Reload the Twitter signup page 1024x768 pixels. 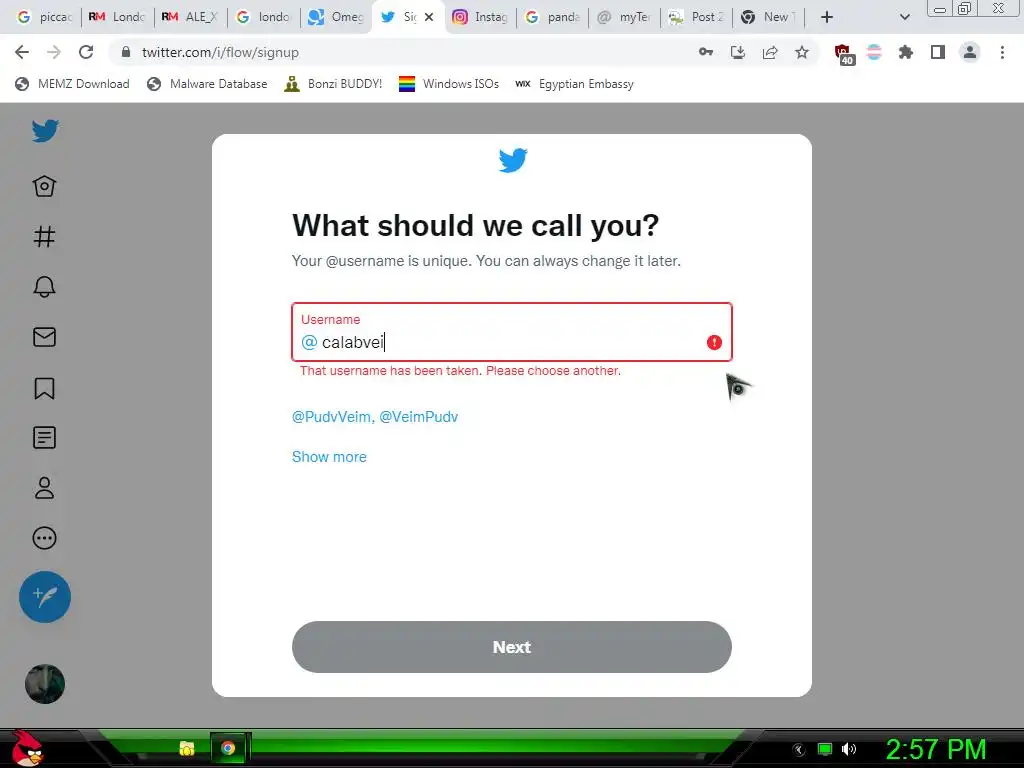tap(86, 52)
